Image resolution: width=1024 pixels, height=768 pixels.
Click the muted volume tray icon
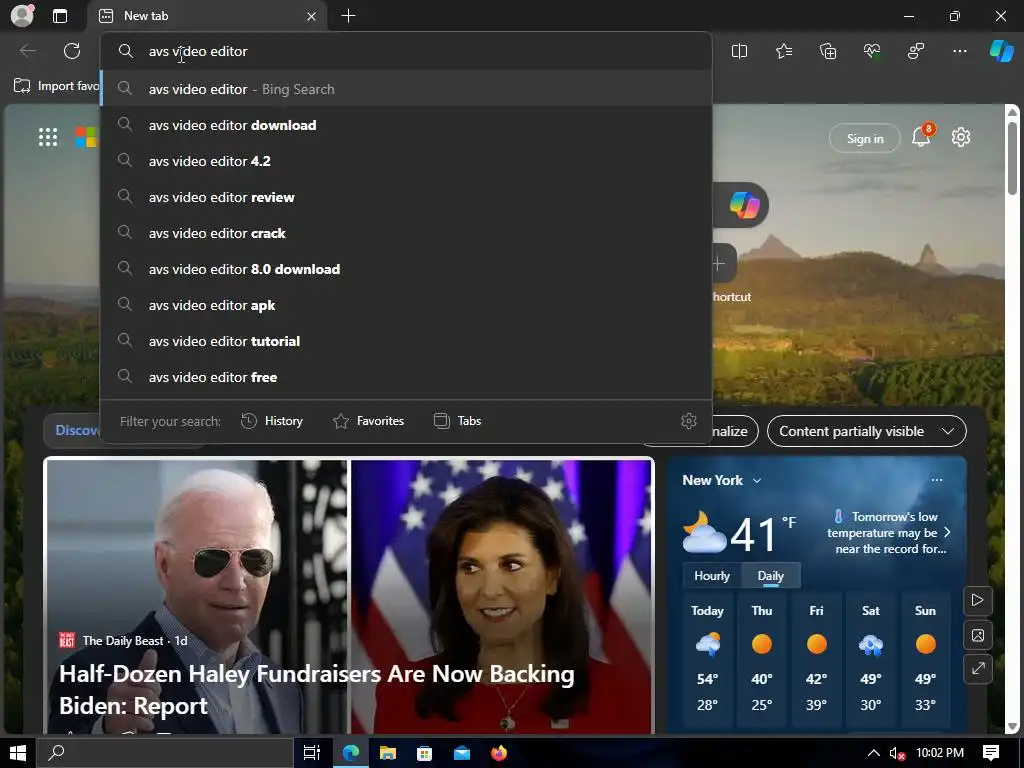(x=897, y=754)
